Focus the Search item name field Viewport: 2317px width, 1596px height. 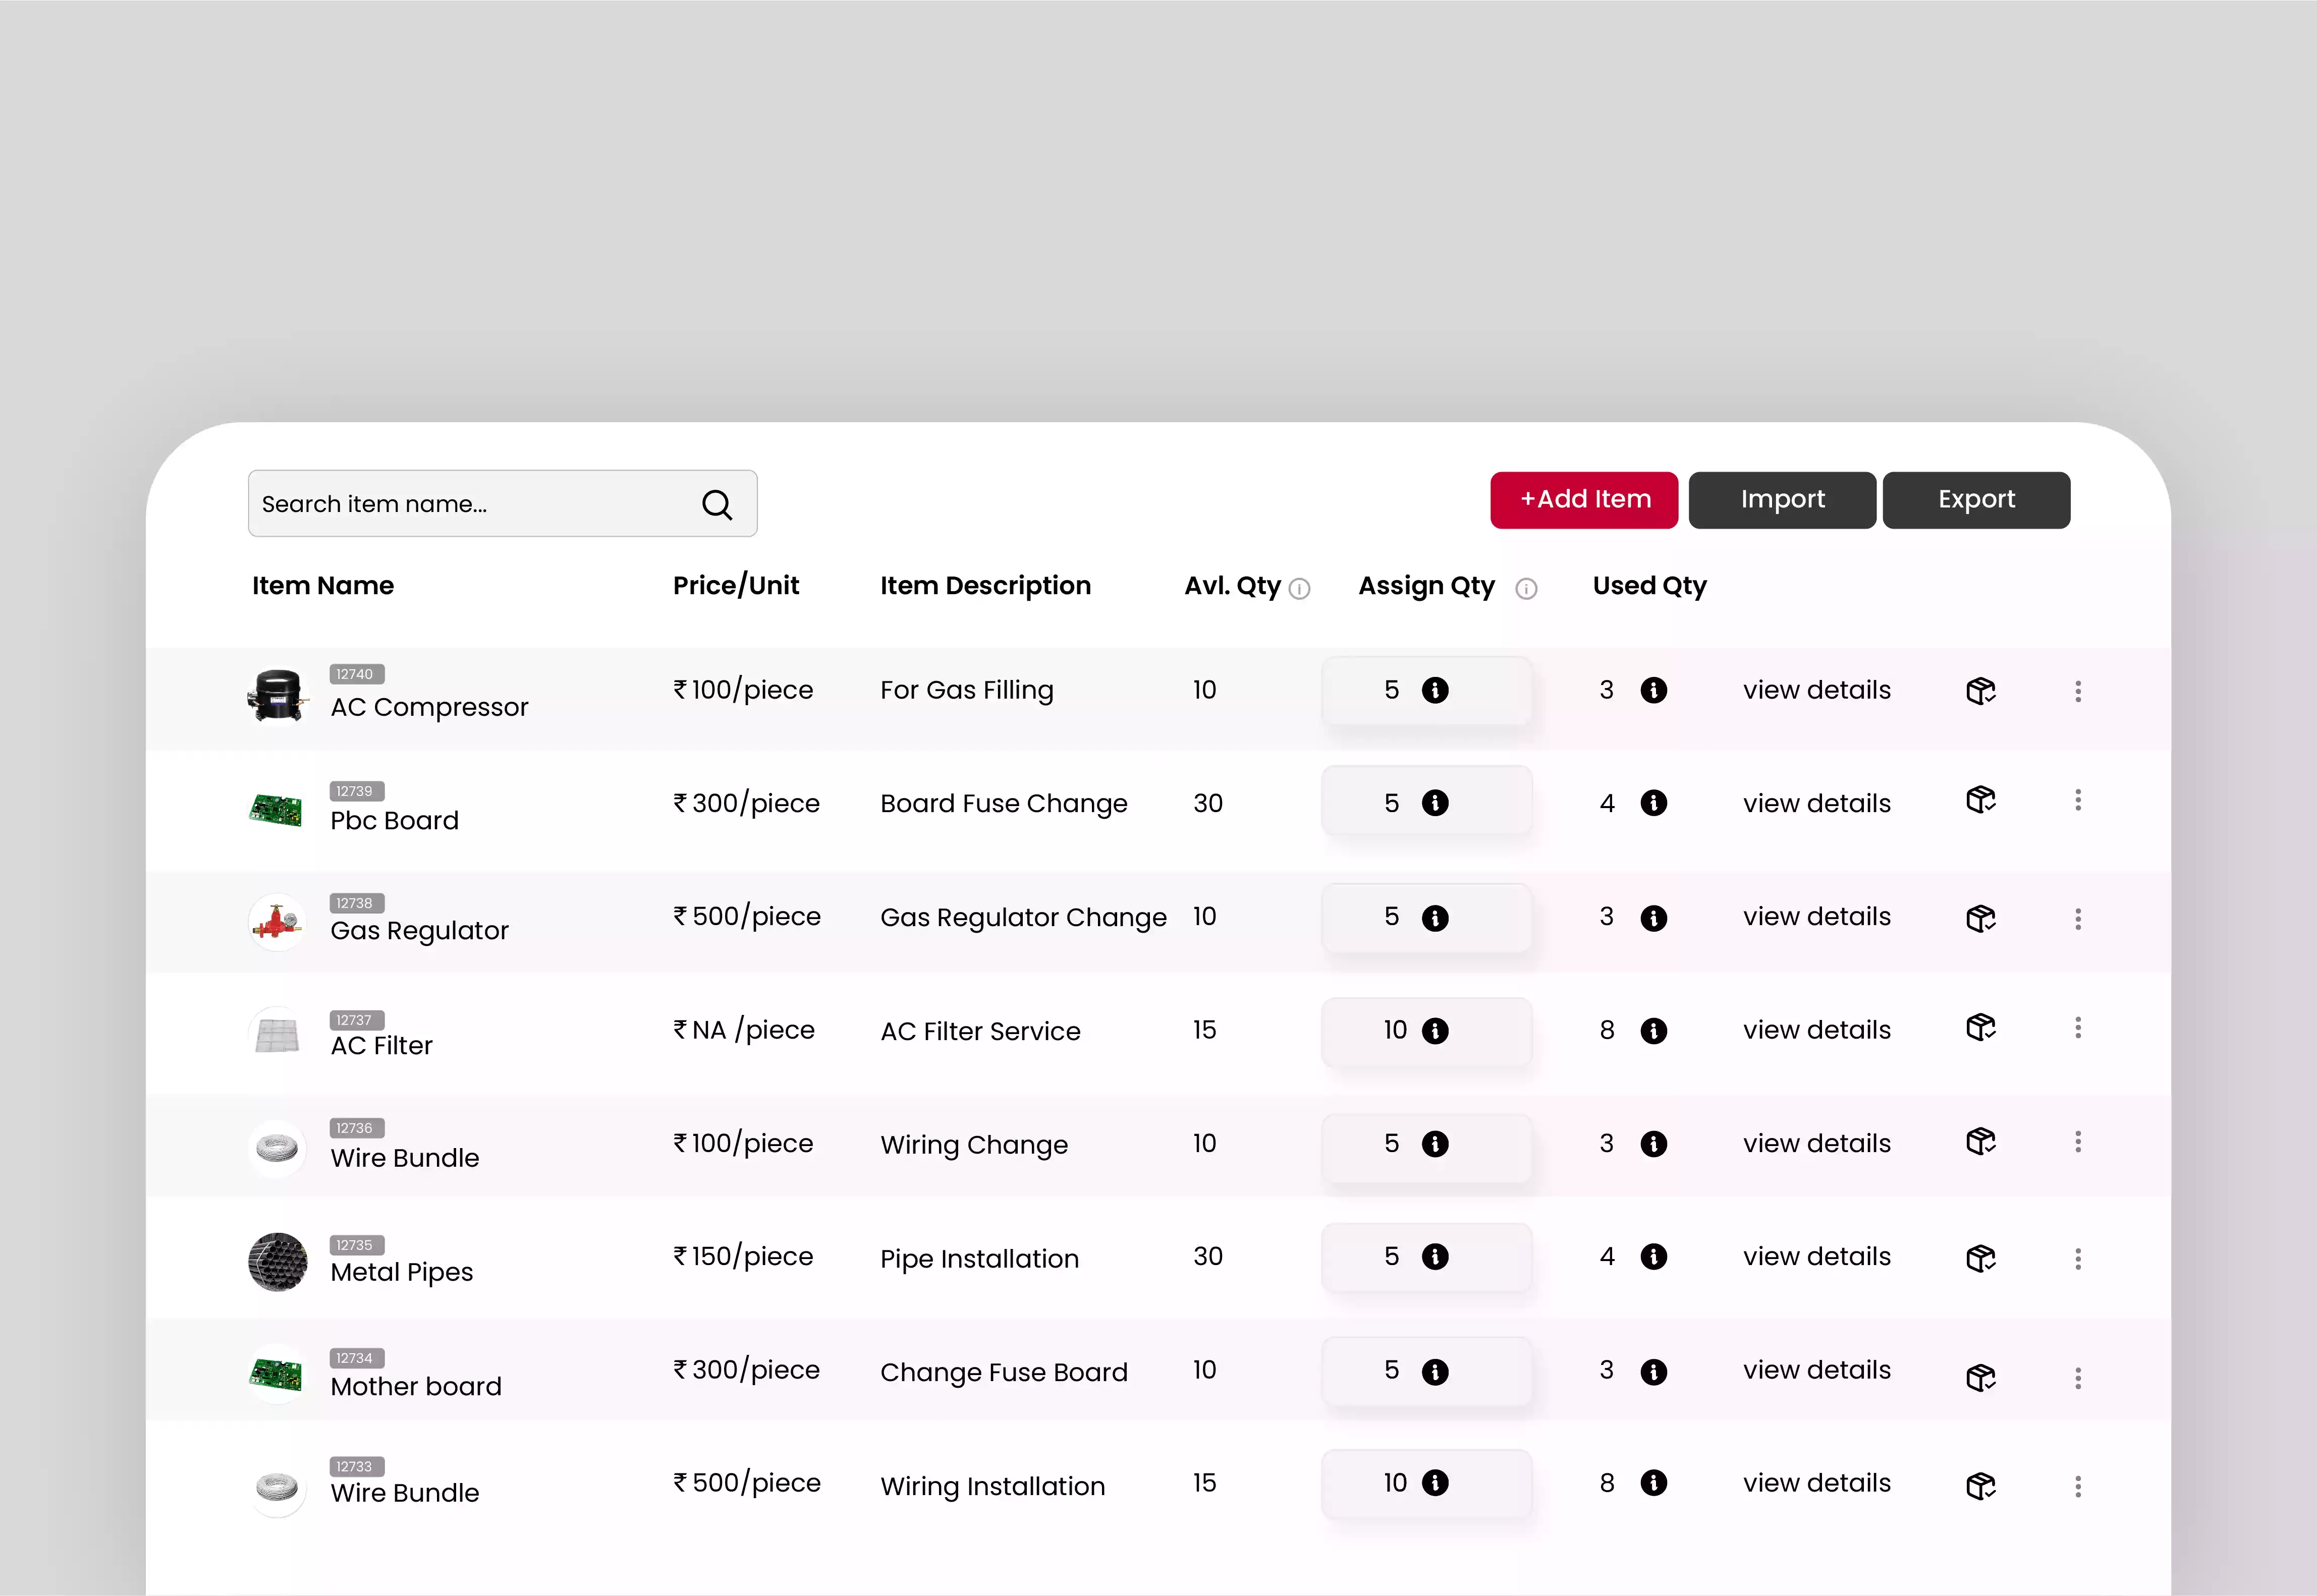(x=503, y=504)
